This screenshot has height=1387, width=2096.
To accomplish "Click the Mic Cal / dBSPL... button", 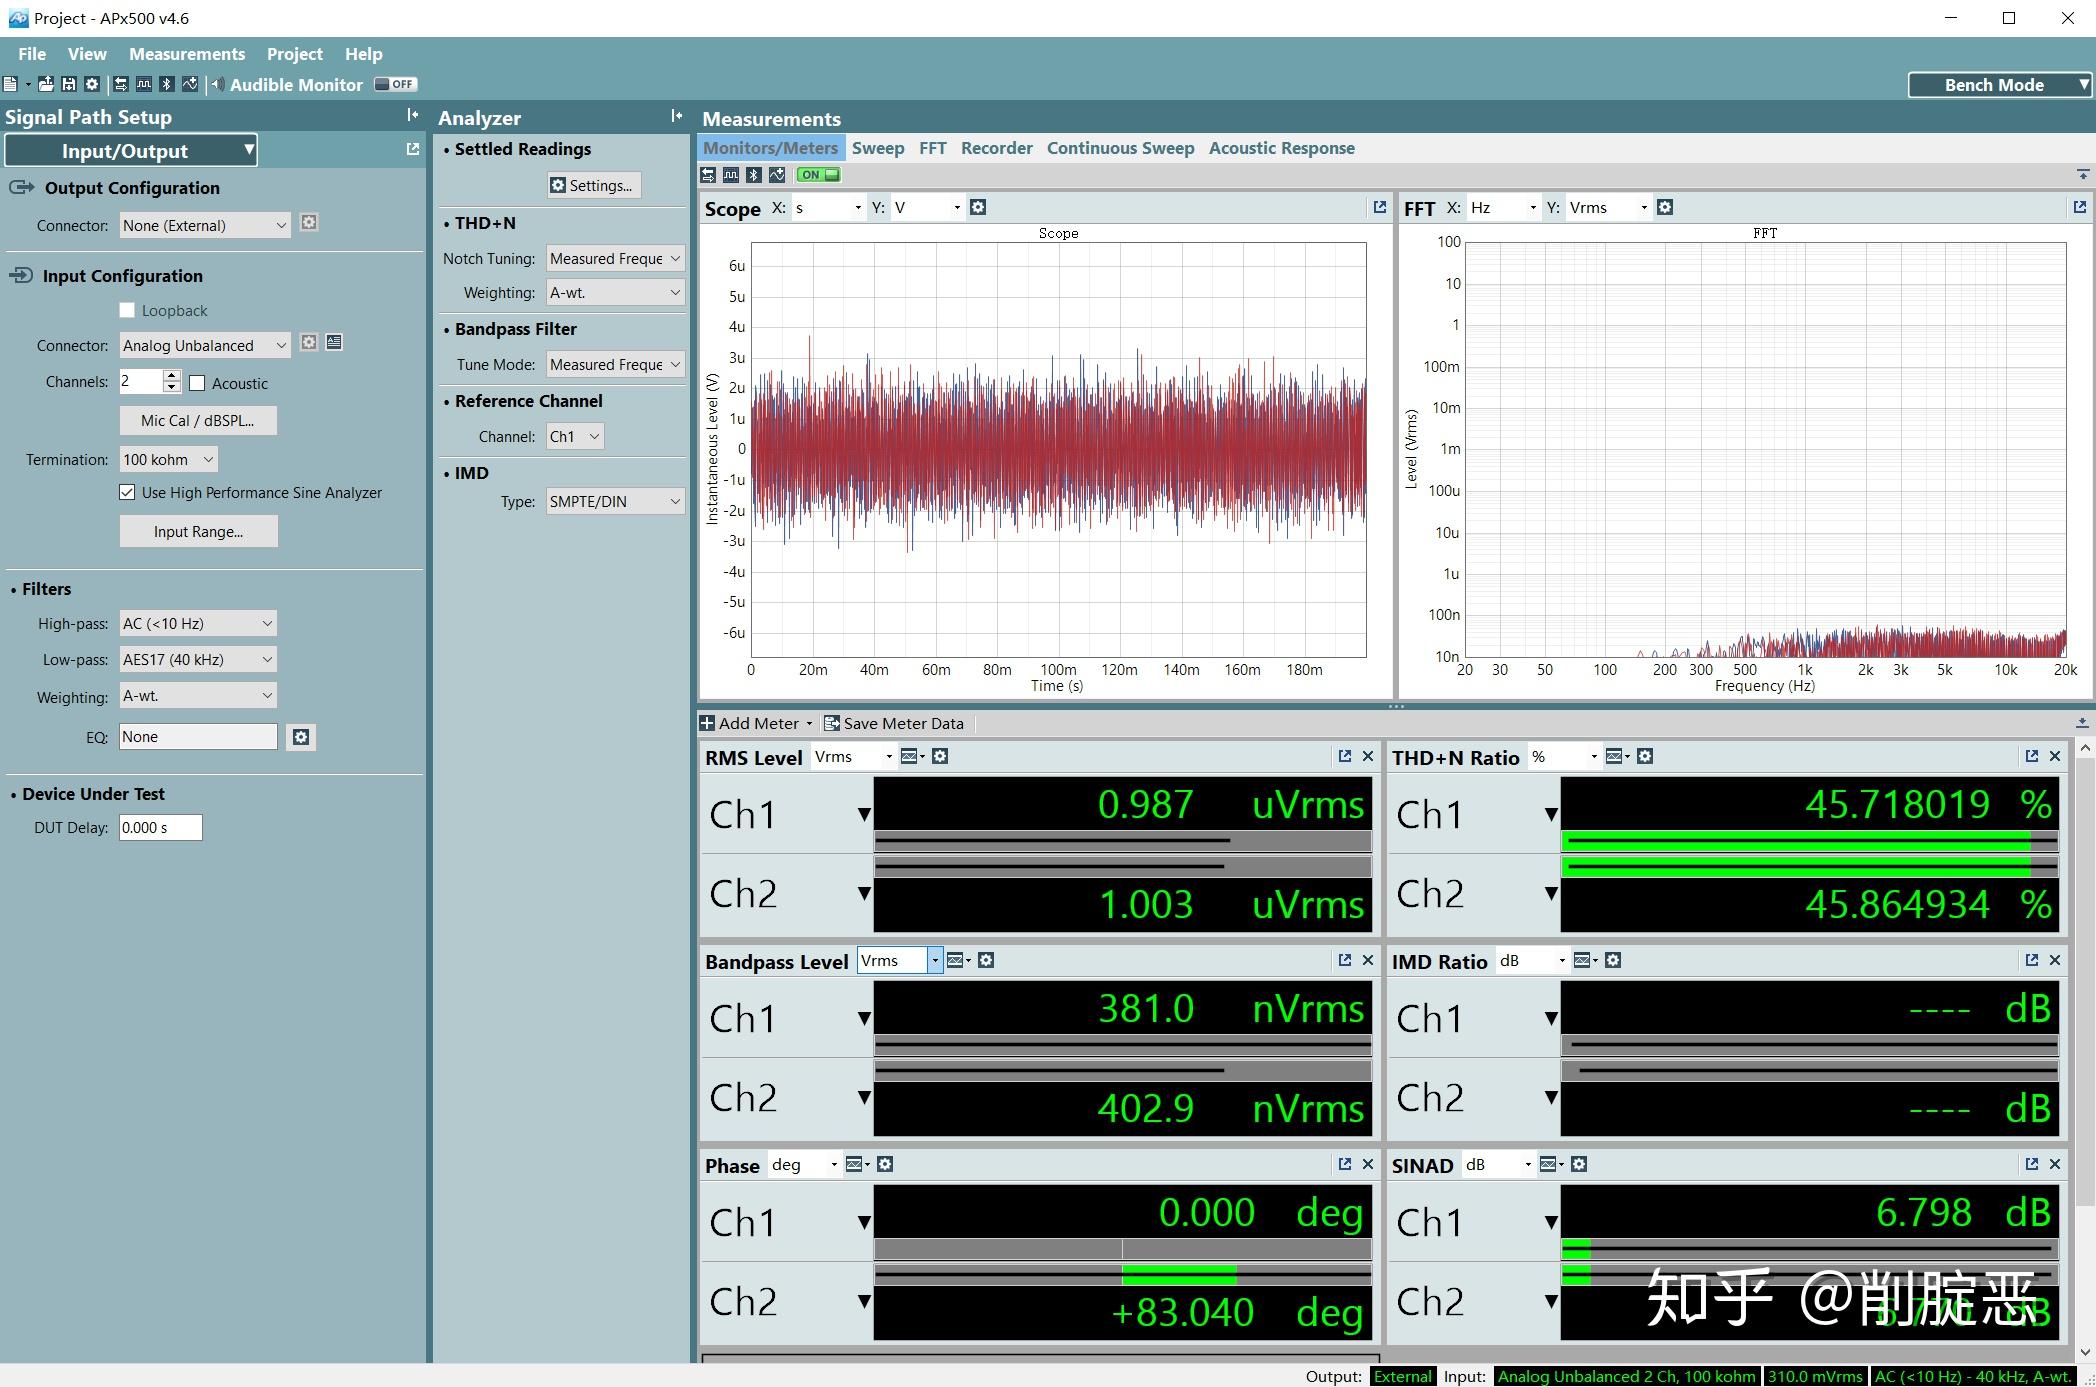I will tap(197, 420).
